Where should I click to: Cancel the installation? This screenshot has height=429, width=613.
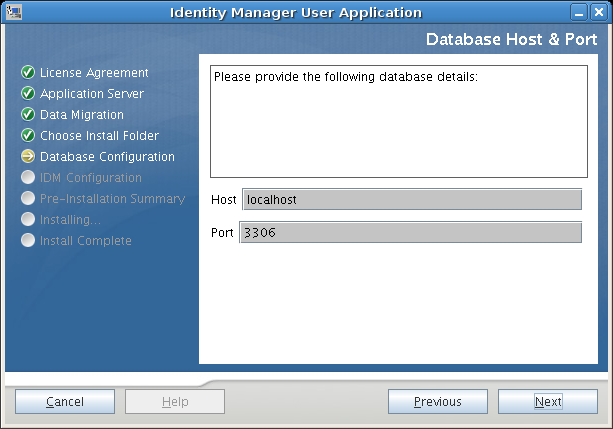[65, 402]
